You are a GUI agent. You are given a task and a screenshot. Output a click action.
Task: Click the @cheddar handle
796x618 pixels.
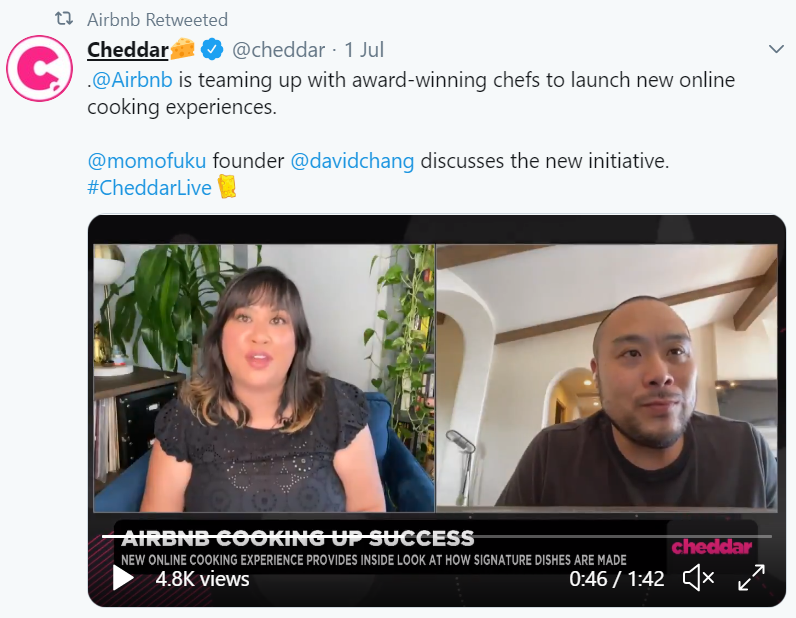pos(278,50)
